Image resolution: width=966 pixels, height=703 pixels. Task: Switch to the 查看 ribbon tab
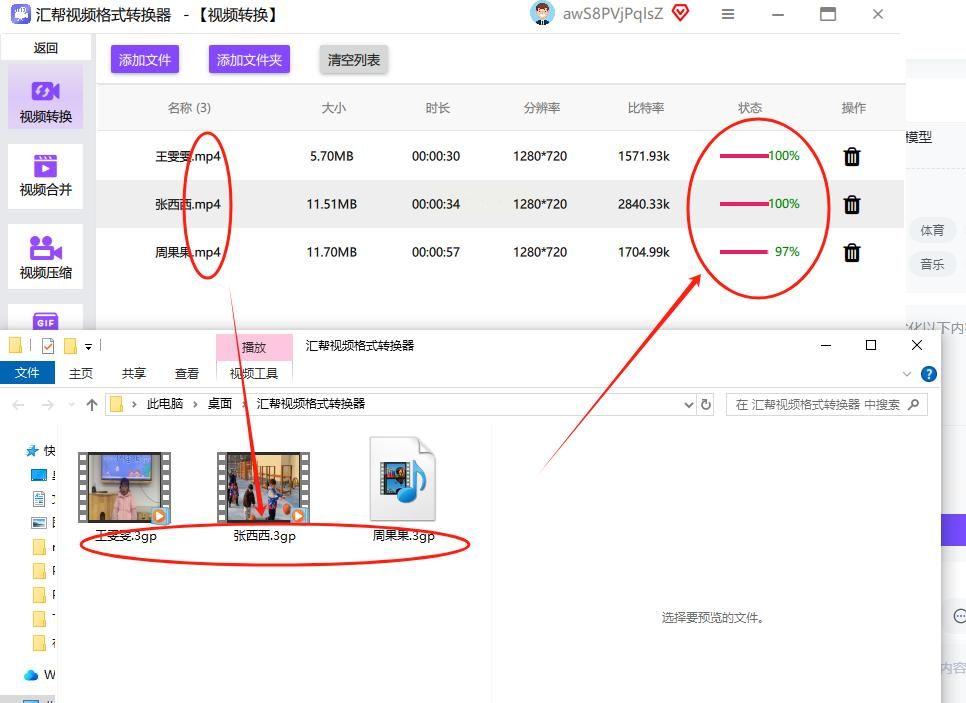[x=187, y=373]
